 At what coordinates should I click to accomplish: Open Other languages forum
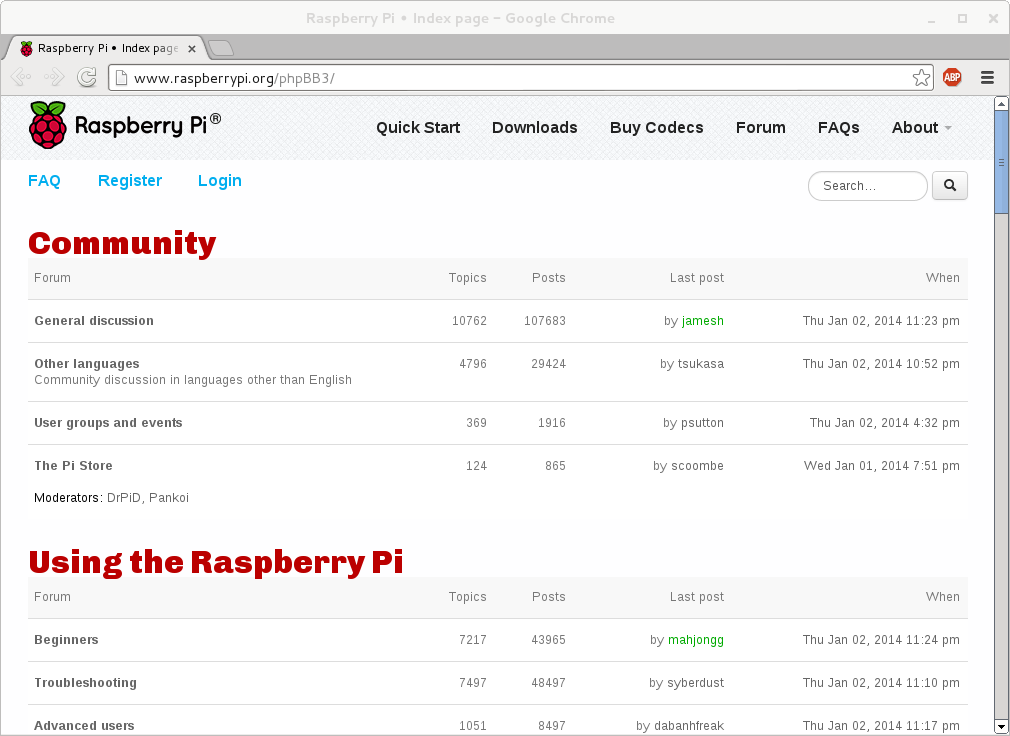click(x=87, y=363)
